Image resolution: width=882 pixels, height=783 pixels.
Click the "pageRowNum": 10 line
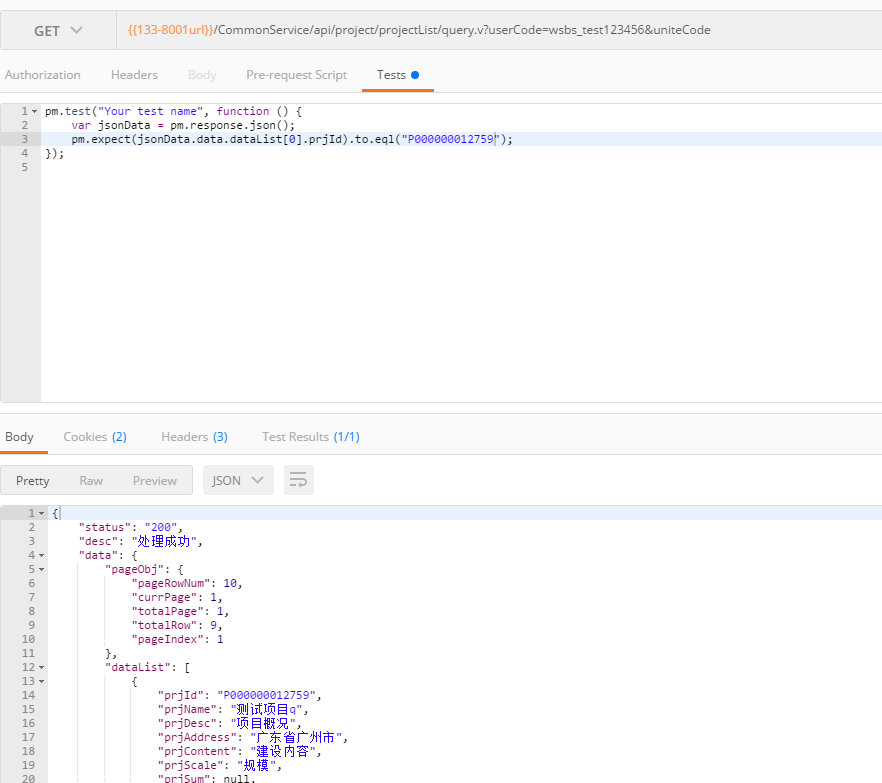point(187,583)
